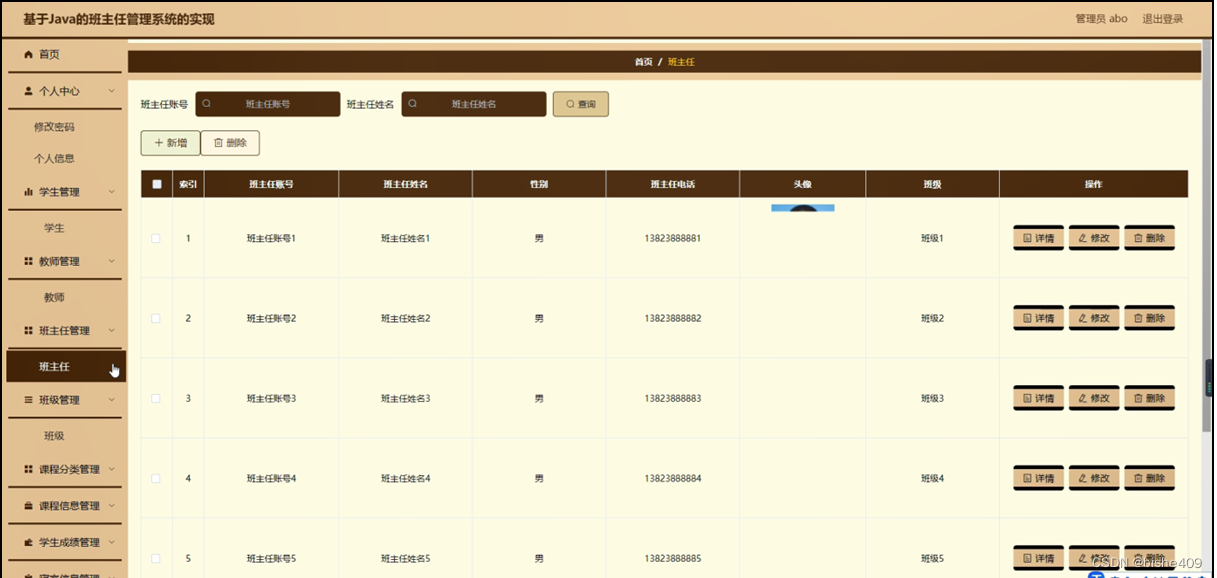
Task: Click the 班主任电话 column header
Action: 672,184
